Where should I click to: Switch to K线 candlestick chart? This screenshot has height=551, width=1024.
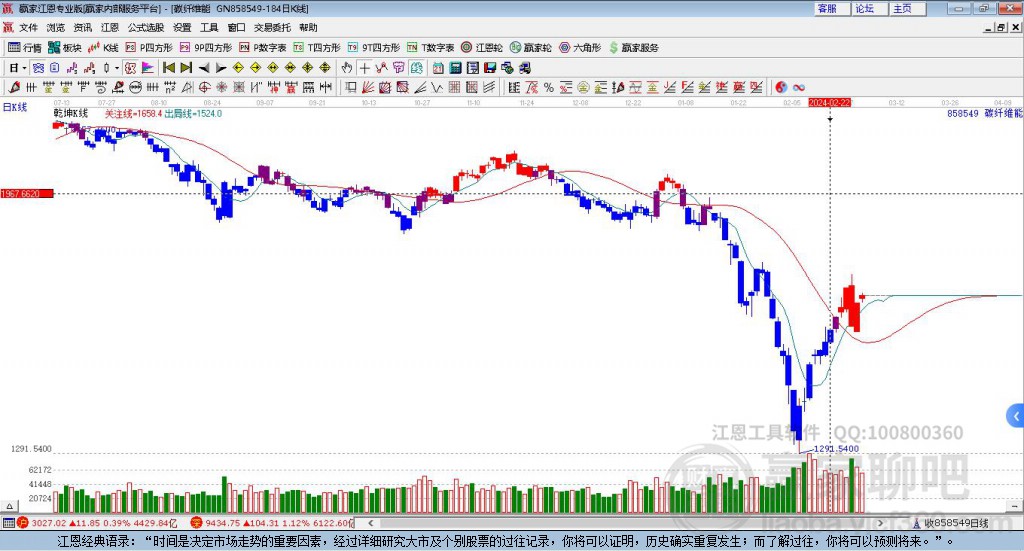point(104,48)
